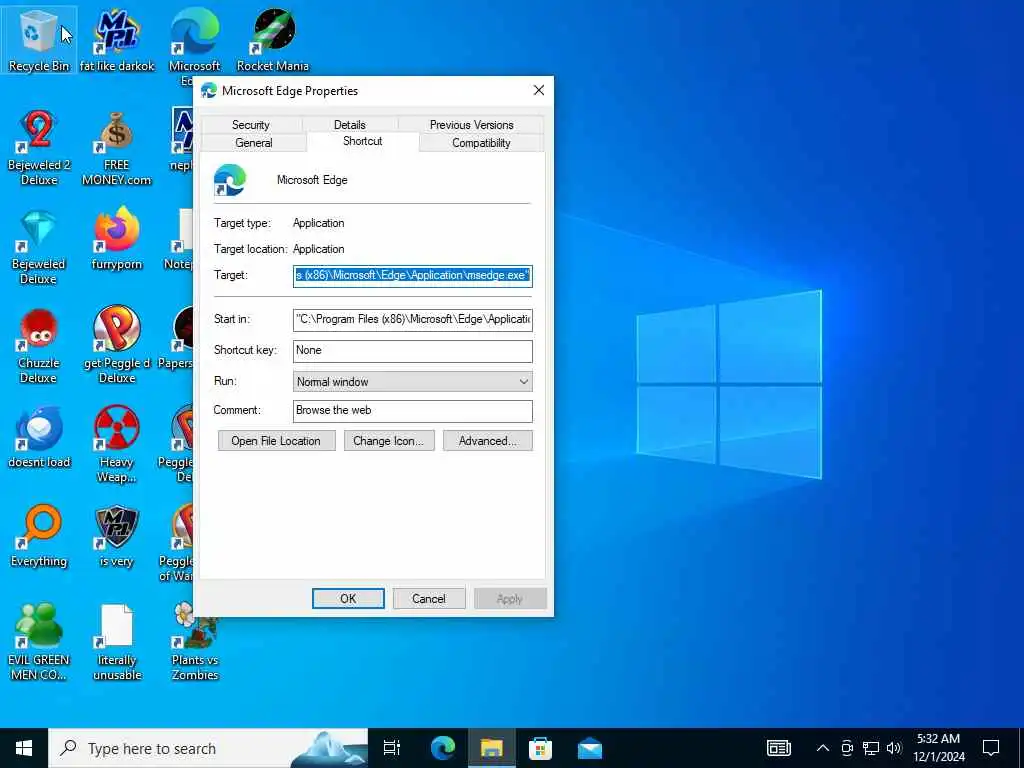Expand the Run 'Normal window' dropdown
Screen dimensions: 1024x768
coord(413,381)
